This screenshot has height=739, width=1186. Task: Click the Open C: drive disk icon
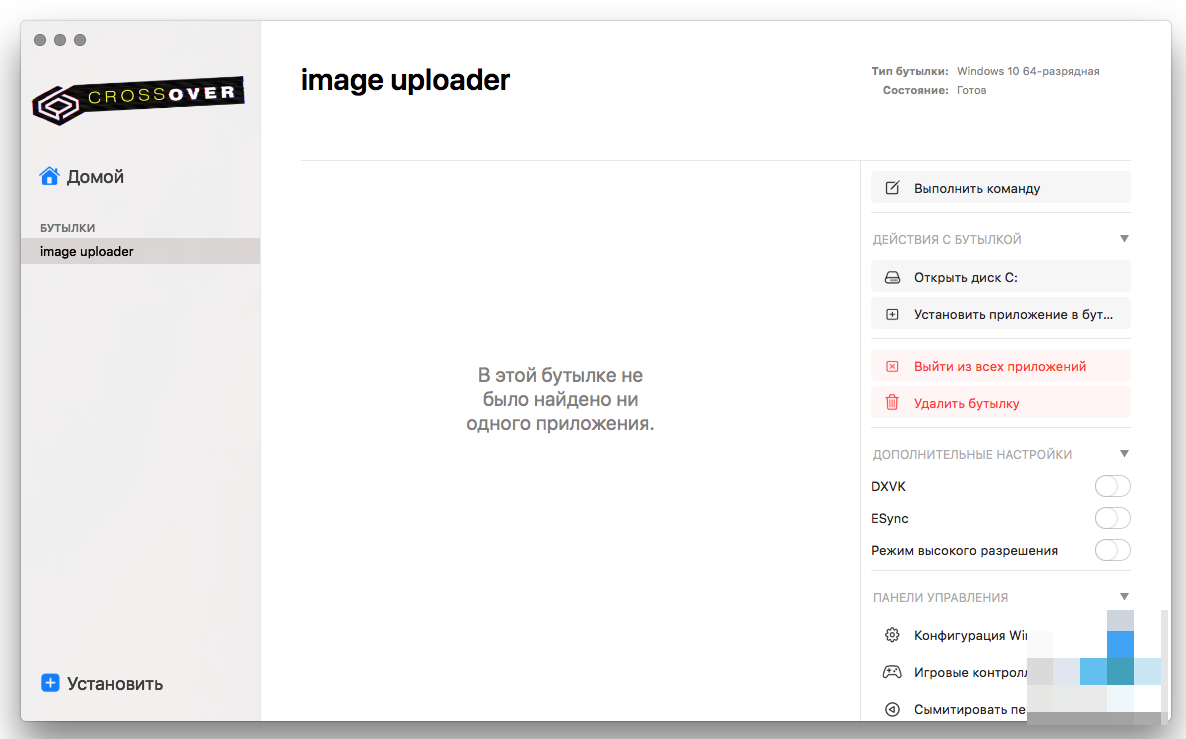[893, 277]
